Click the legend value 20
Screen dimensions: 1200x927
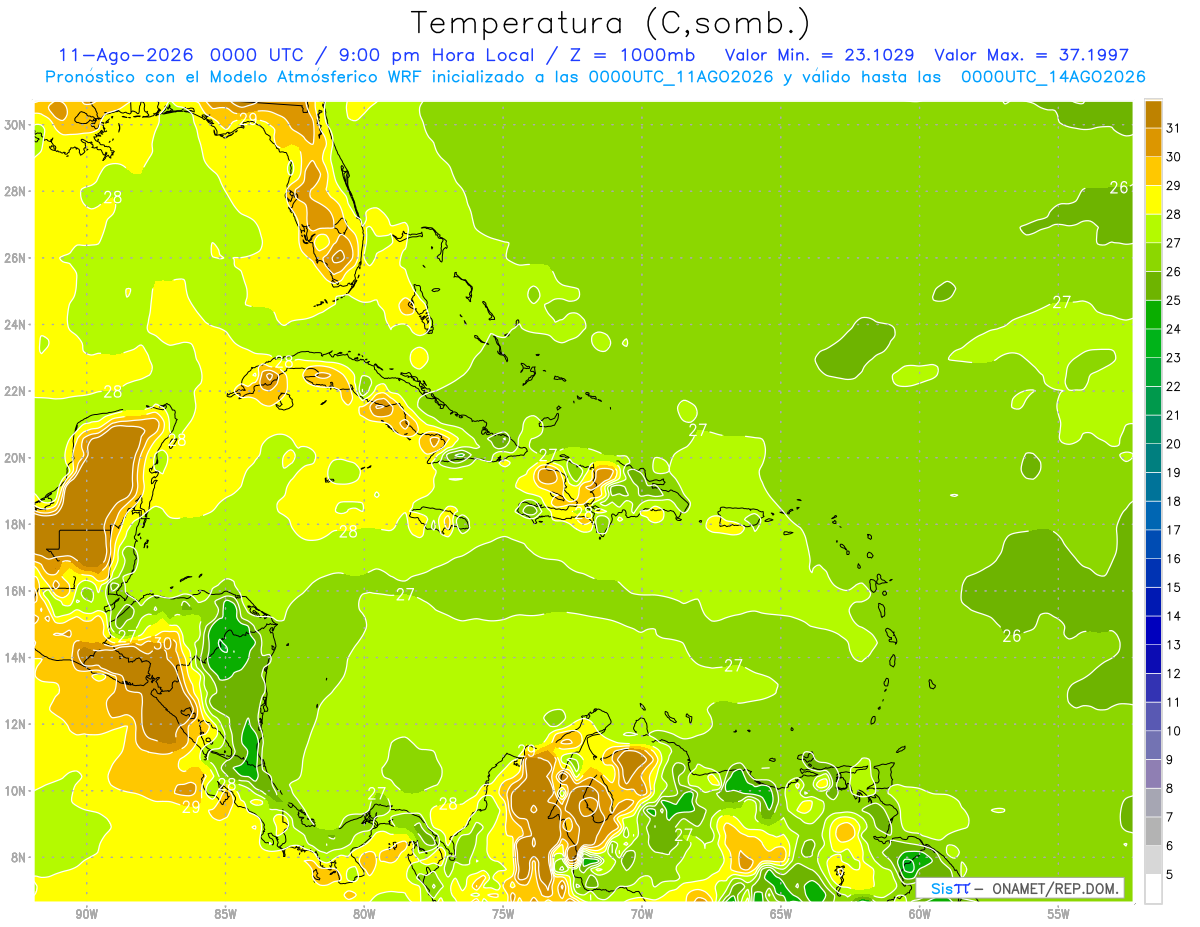click(x=1174, y=444)
